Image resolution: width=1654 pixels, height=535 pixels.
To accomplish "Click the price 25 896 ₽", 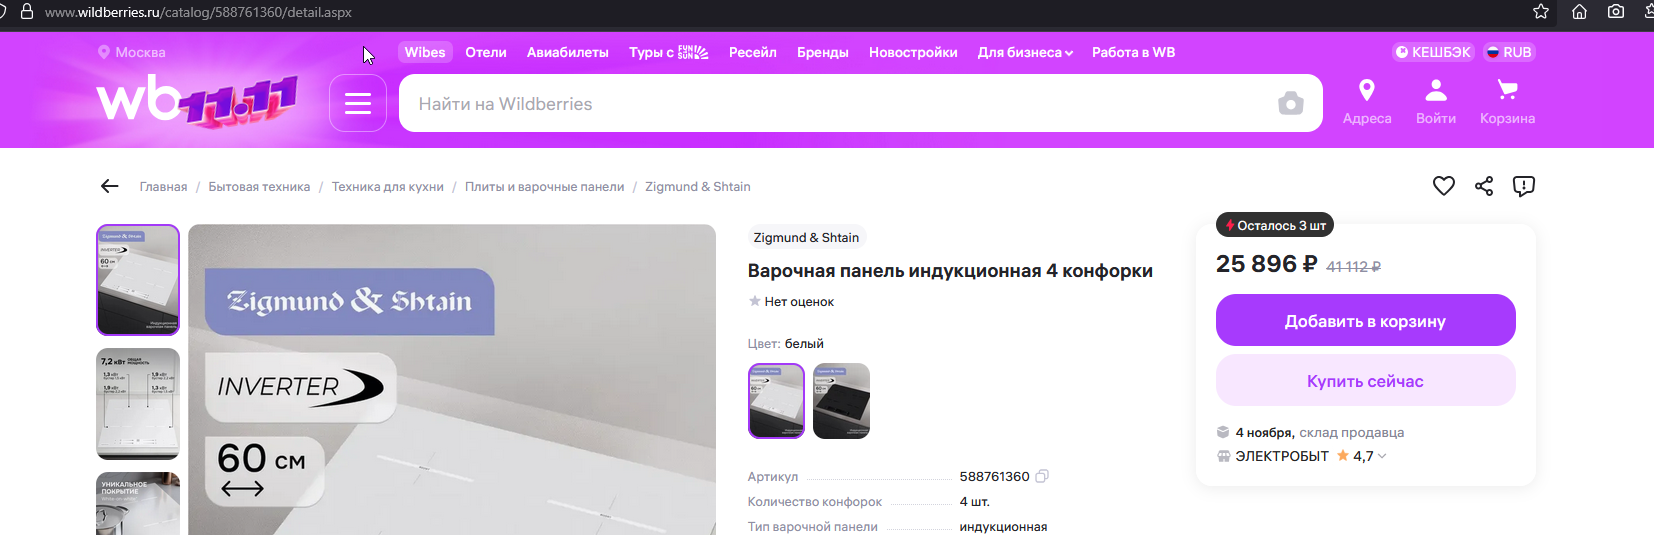I will [1266, 264].
